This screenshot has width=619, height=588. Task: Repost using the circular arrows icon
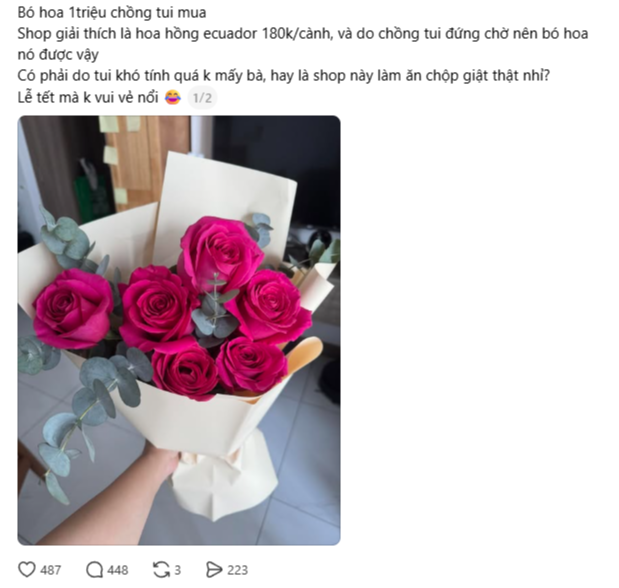coord(161,570)
